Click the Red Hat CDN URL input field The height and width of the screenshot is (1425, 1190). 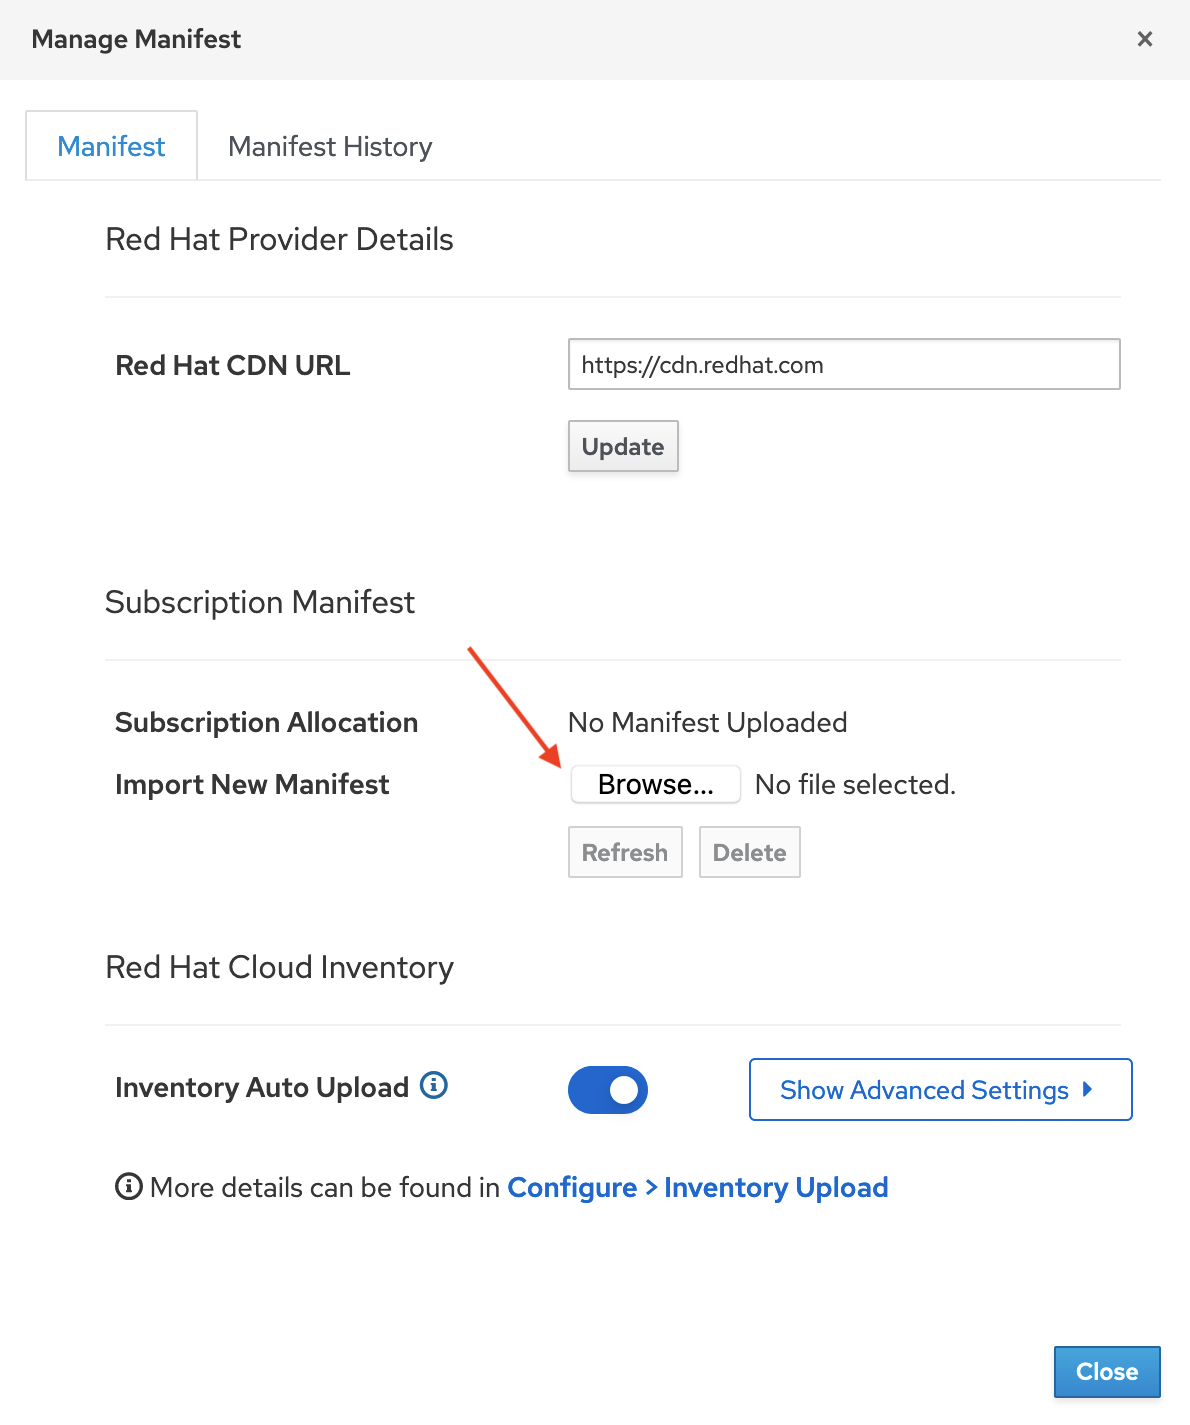click(x=843, y=364)
